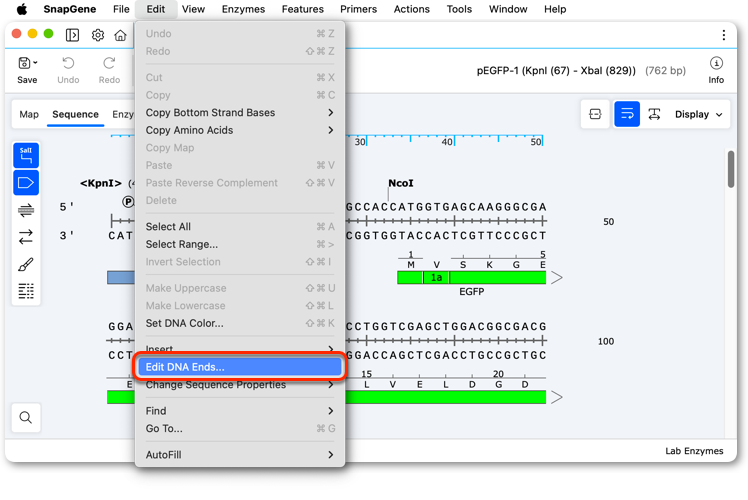Toggle the sidebar panel icon
Viewport: 748px width, 500px height.
click(72, 35)
